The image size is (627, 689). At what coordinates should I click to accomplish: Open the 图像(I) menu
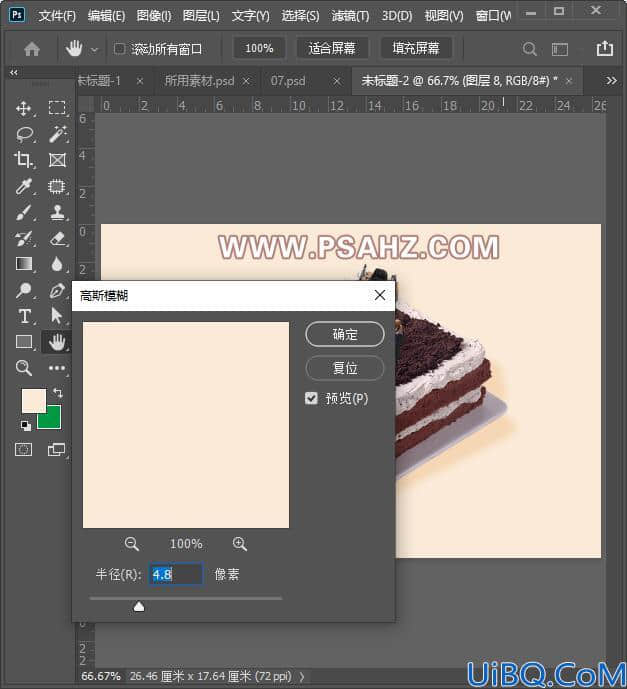click(153, 16)
